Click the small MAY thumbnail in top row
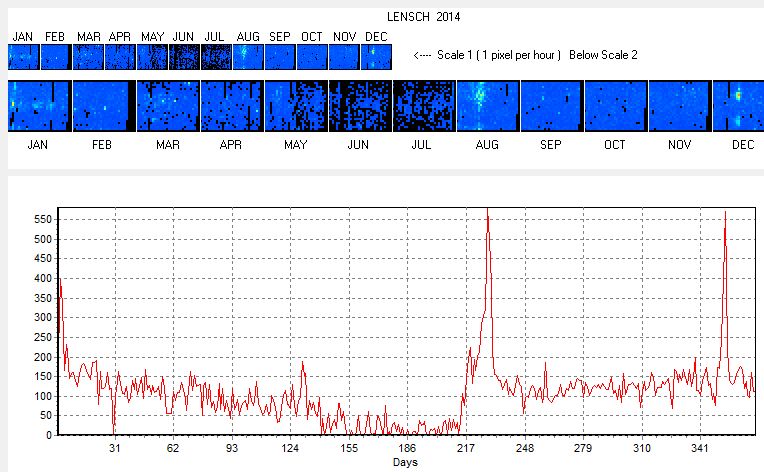Screen dimensions: 764x472 tap(152, 57)
